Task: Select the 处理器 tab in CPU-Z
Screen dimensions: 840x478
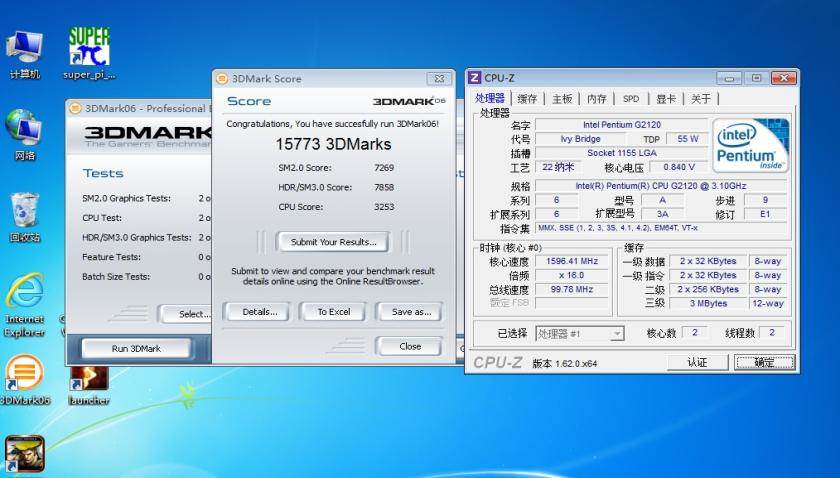Action: coord(490,98)
